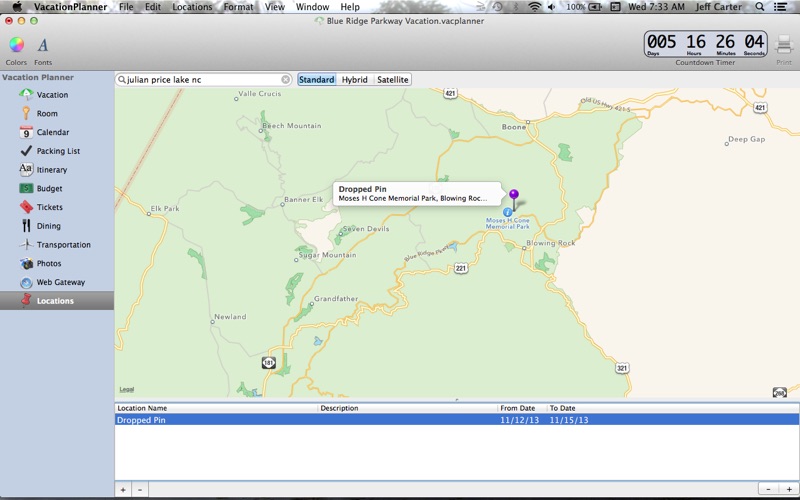Select the Room key icon
This screenshot has height=500, width=800.
click(x=26, y=113)
